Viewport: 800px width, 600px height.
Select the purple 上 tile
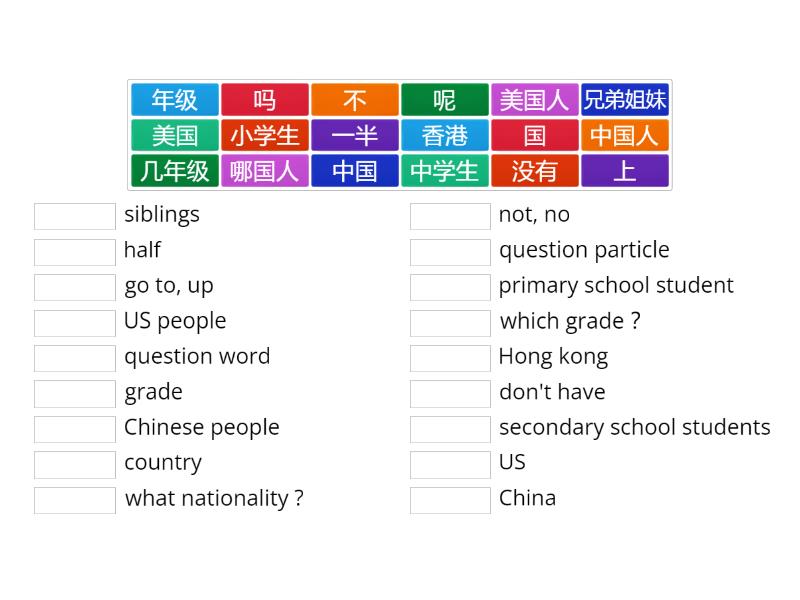click(625, 171)
